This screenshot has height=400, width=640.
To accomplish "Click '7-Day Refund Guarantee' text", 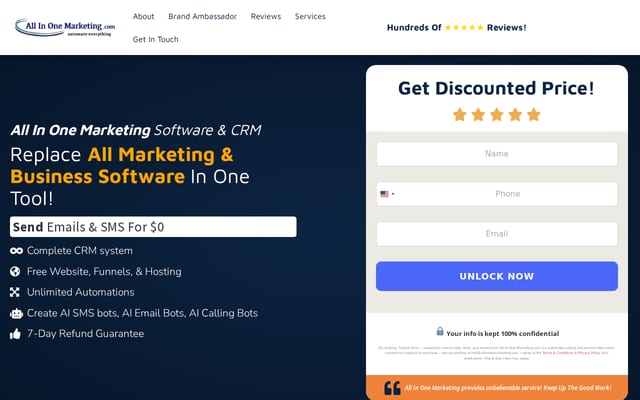I will [x=85, y=333].
